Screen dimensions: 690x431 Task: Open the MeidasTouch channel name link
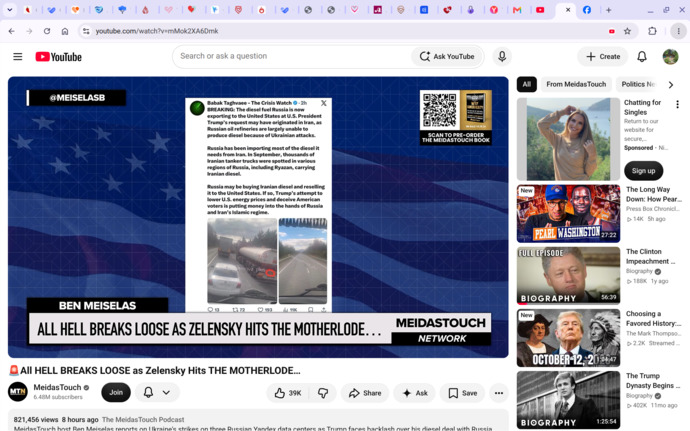(58, 387)
